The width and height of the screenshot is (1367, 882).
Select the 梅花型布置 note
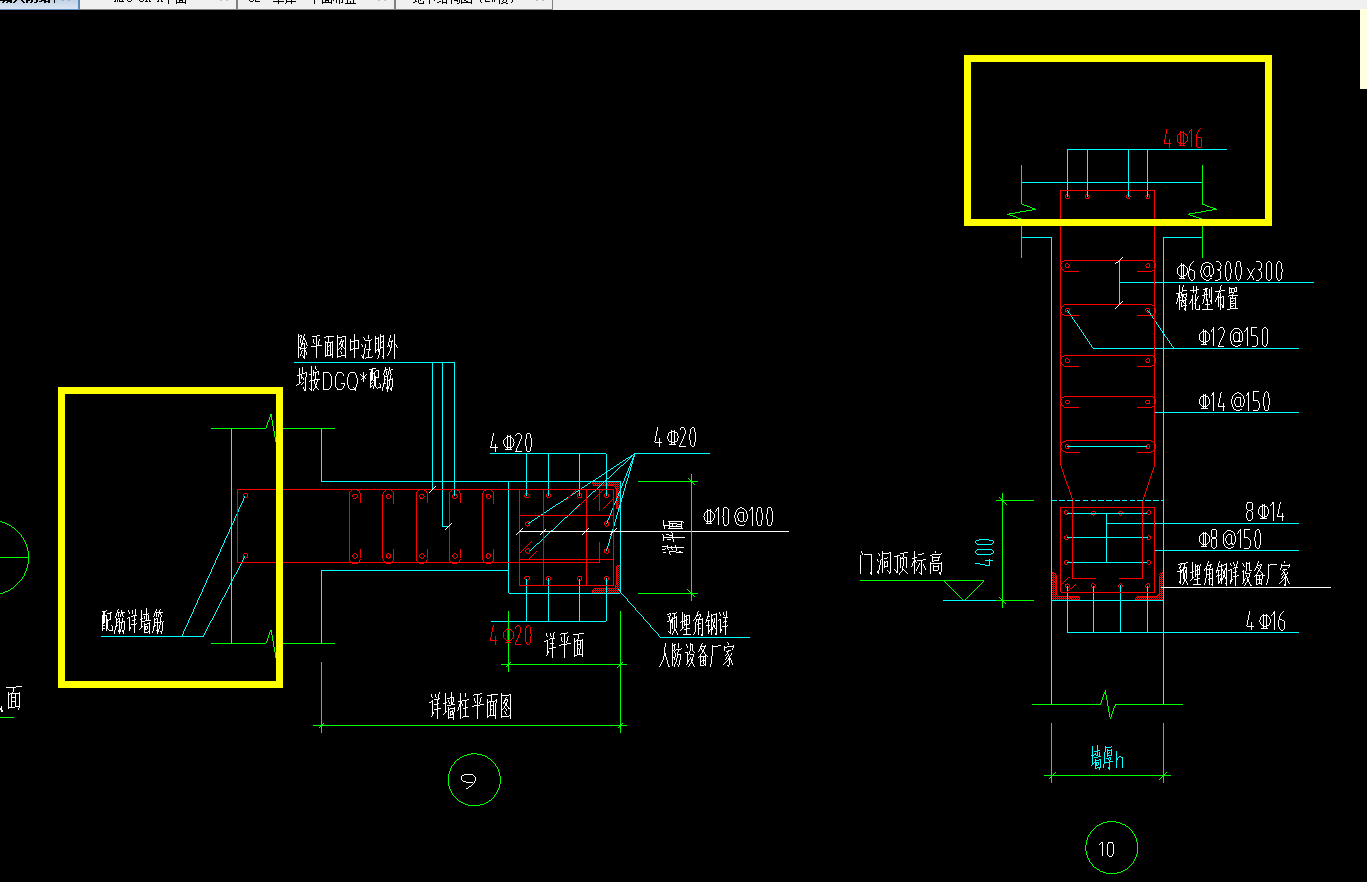[x=1208, y=298]
